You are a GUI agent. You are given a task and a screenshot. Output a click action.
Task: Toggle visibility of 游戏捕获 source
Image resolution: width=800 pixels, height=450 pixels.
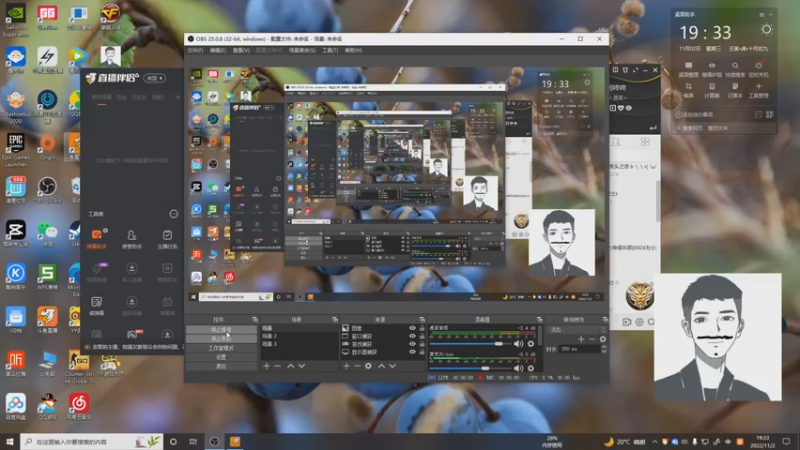pyautogui.click(x=412, y=344)
